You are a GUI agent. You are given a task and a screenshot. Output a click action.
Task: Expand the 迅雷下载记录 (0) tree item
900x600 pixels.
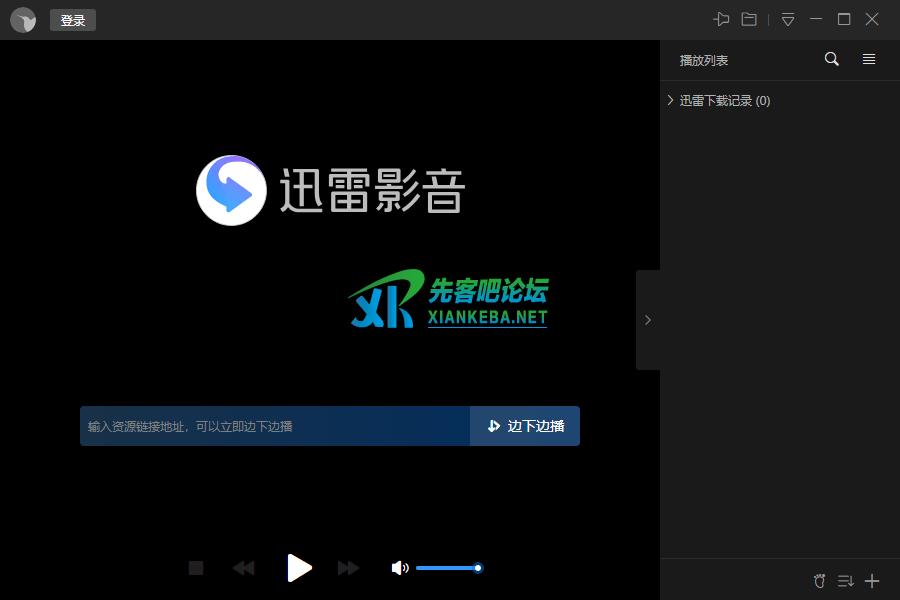[670, 100]
